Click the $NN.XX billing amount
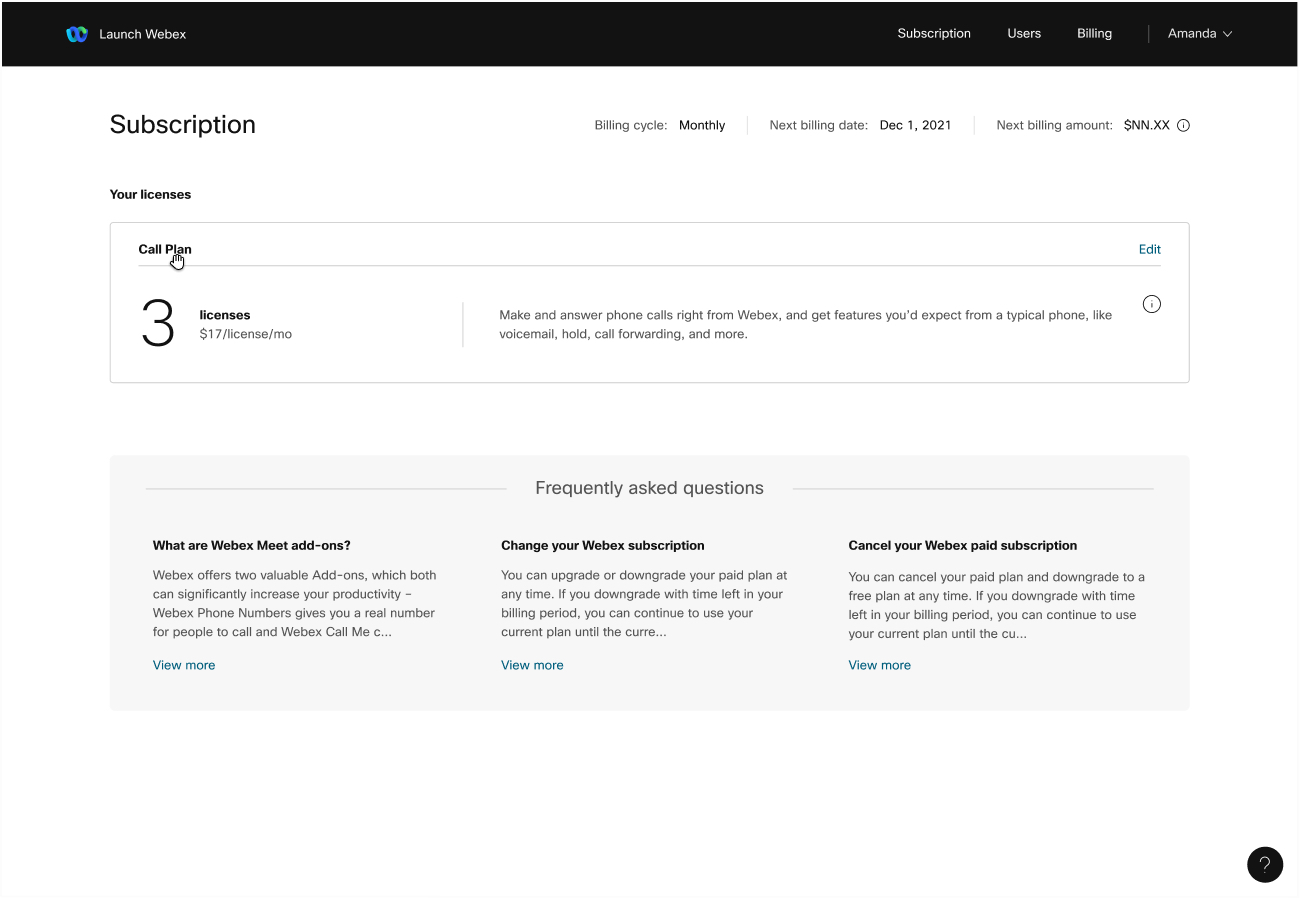The height and width of the screenshot is (898, 1300). (x=1146, y=126)
